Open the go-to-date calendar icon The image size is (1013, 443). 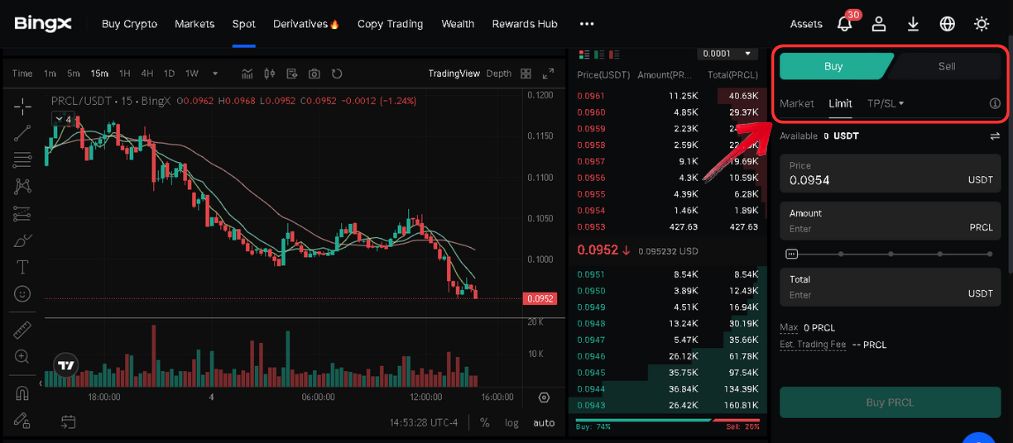click(68, 422)
